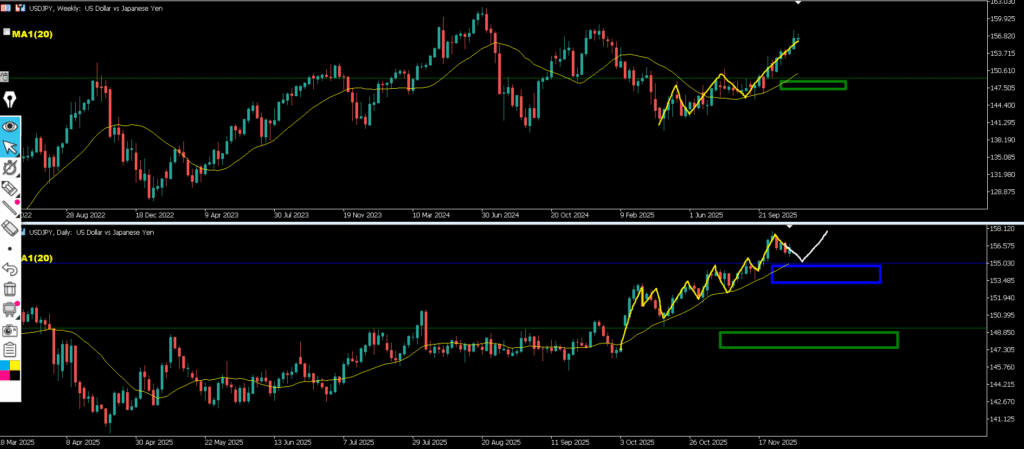This screenshot has width=1024, height=449.
Task: Open the whiteboard screen tool with pink dot
Action: pos(11,309)
